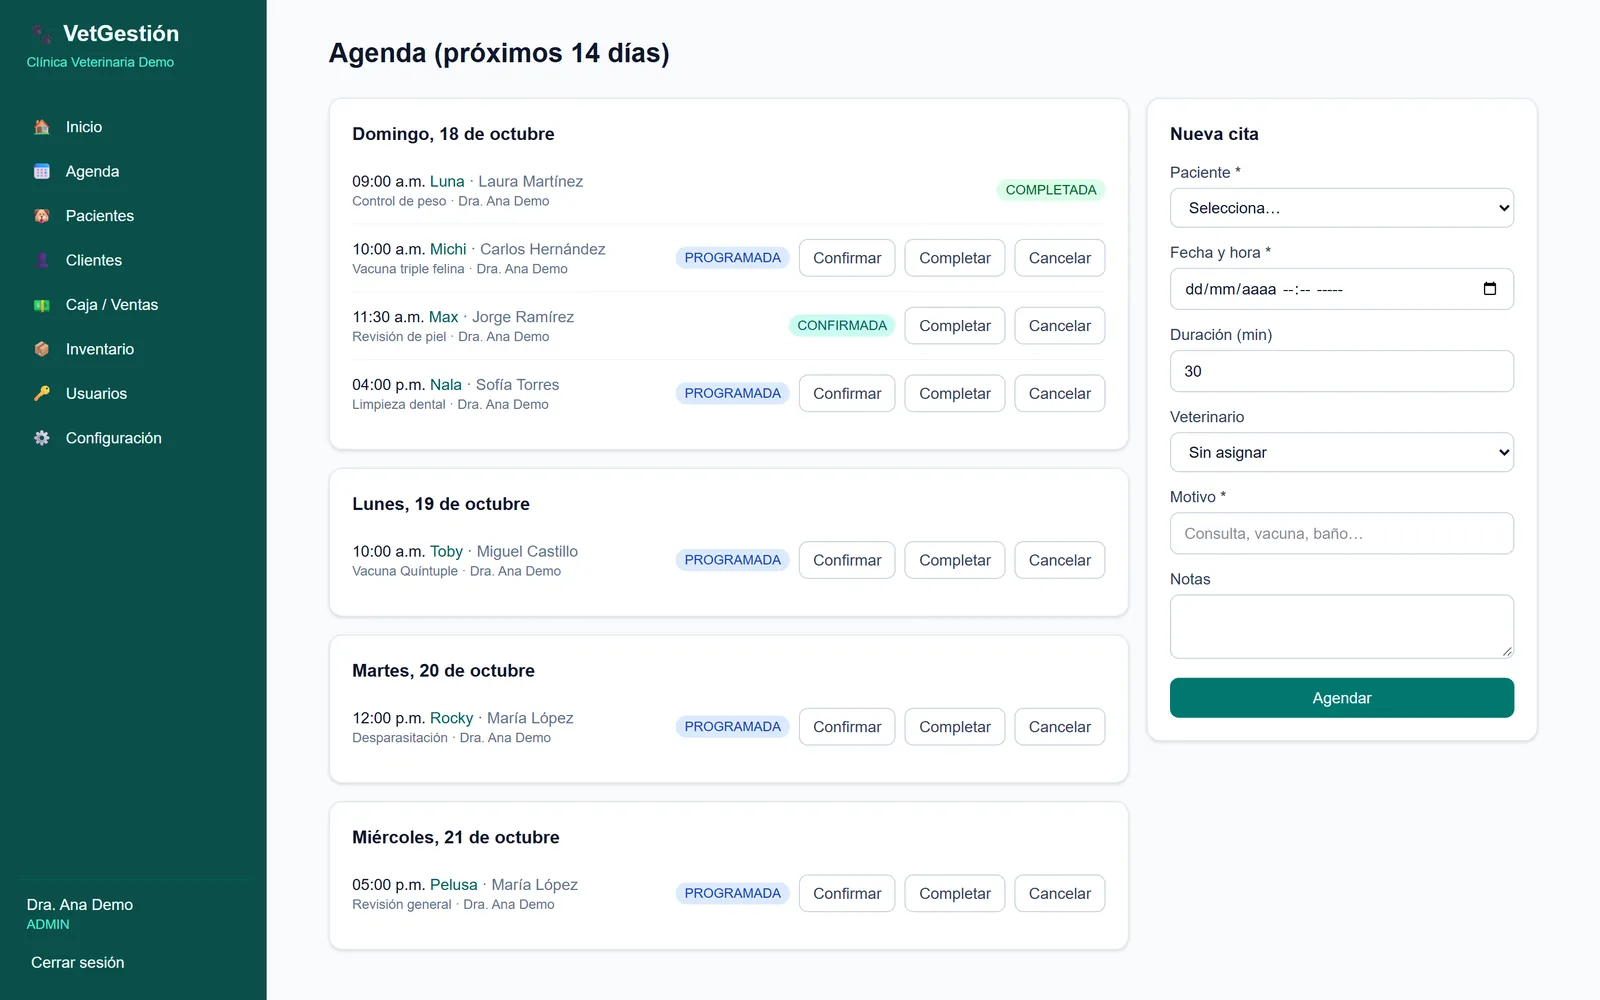Click into the Motivo text field

pyautogui.click(x=1341, y=534)
